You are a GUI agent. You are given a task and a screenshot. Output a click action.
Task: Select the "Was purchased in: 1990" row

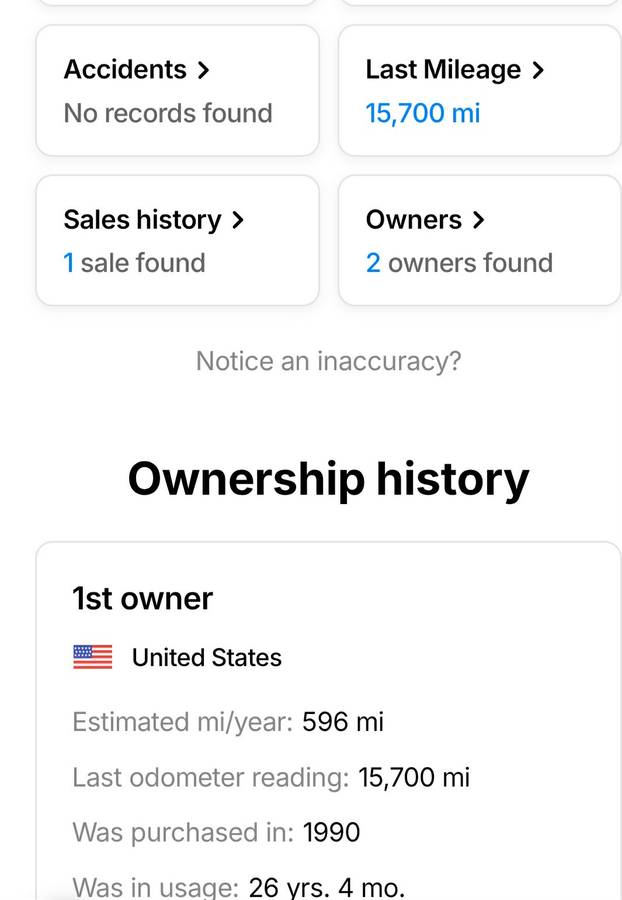[x=216, y=833]
